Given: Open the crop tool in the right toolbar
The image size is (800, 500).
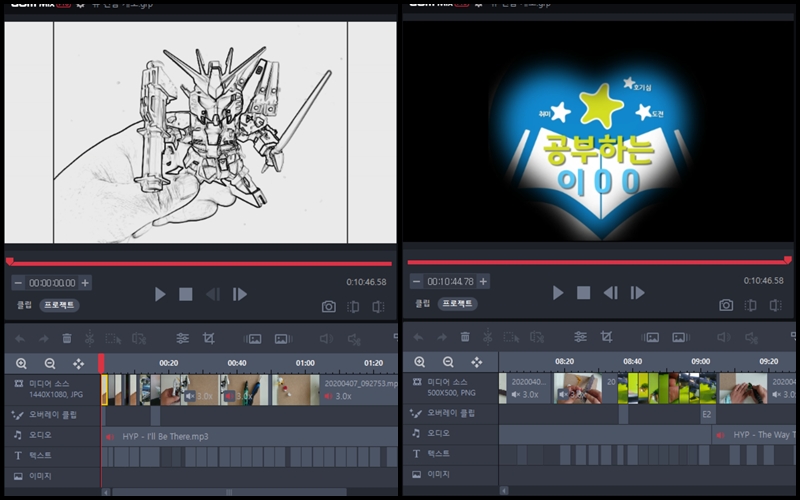Looking at the screenshot, I should pyautogui.click(x=607, y=337).
